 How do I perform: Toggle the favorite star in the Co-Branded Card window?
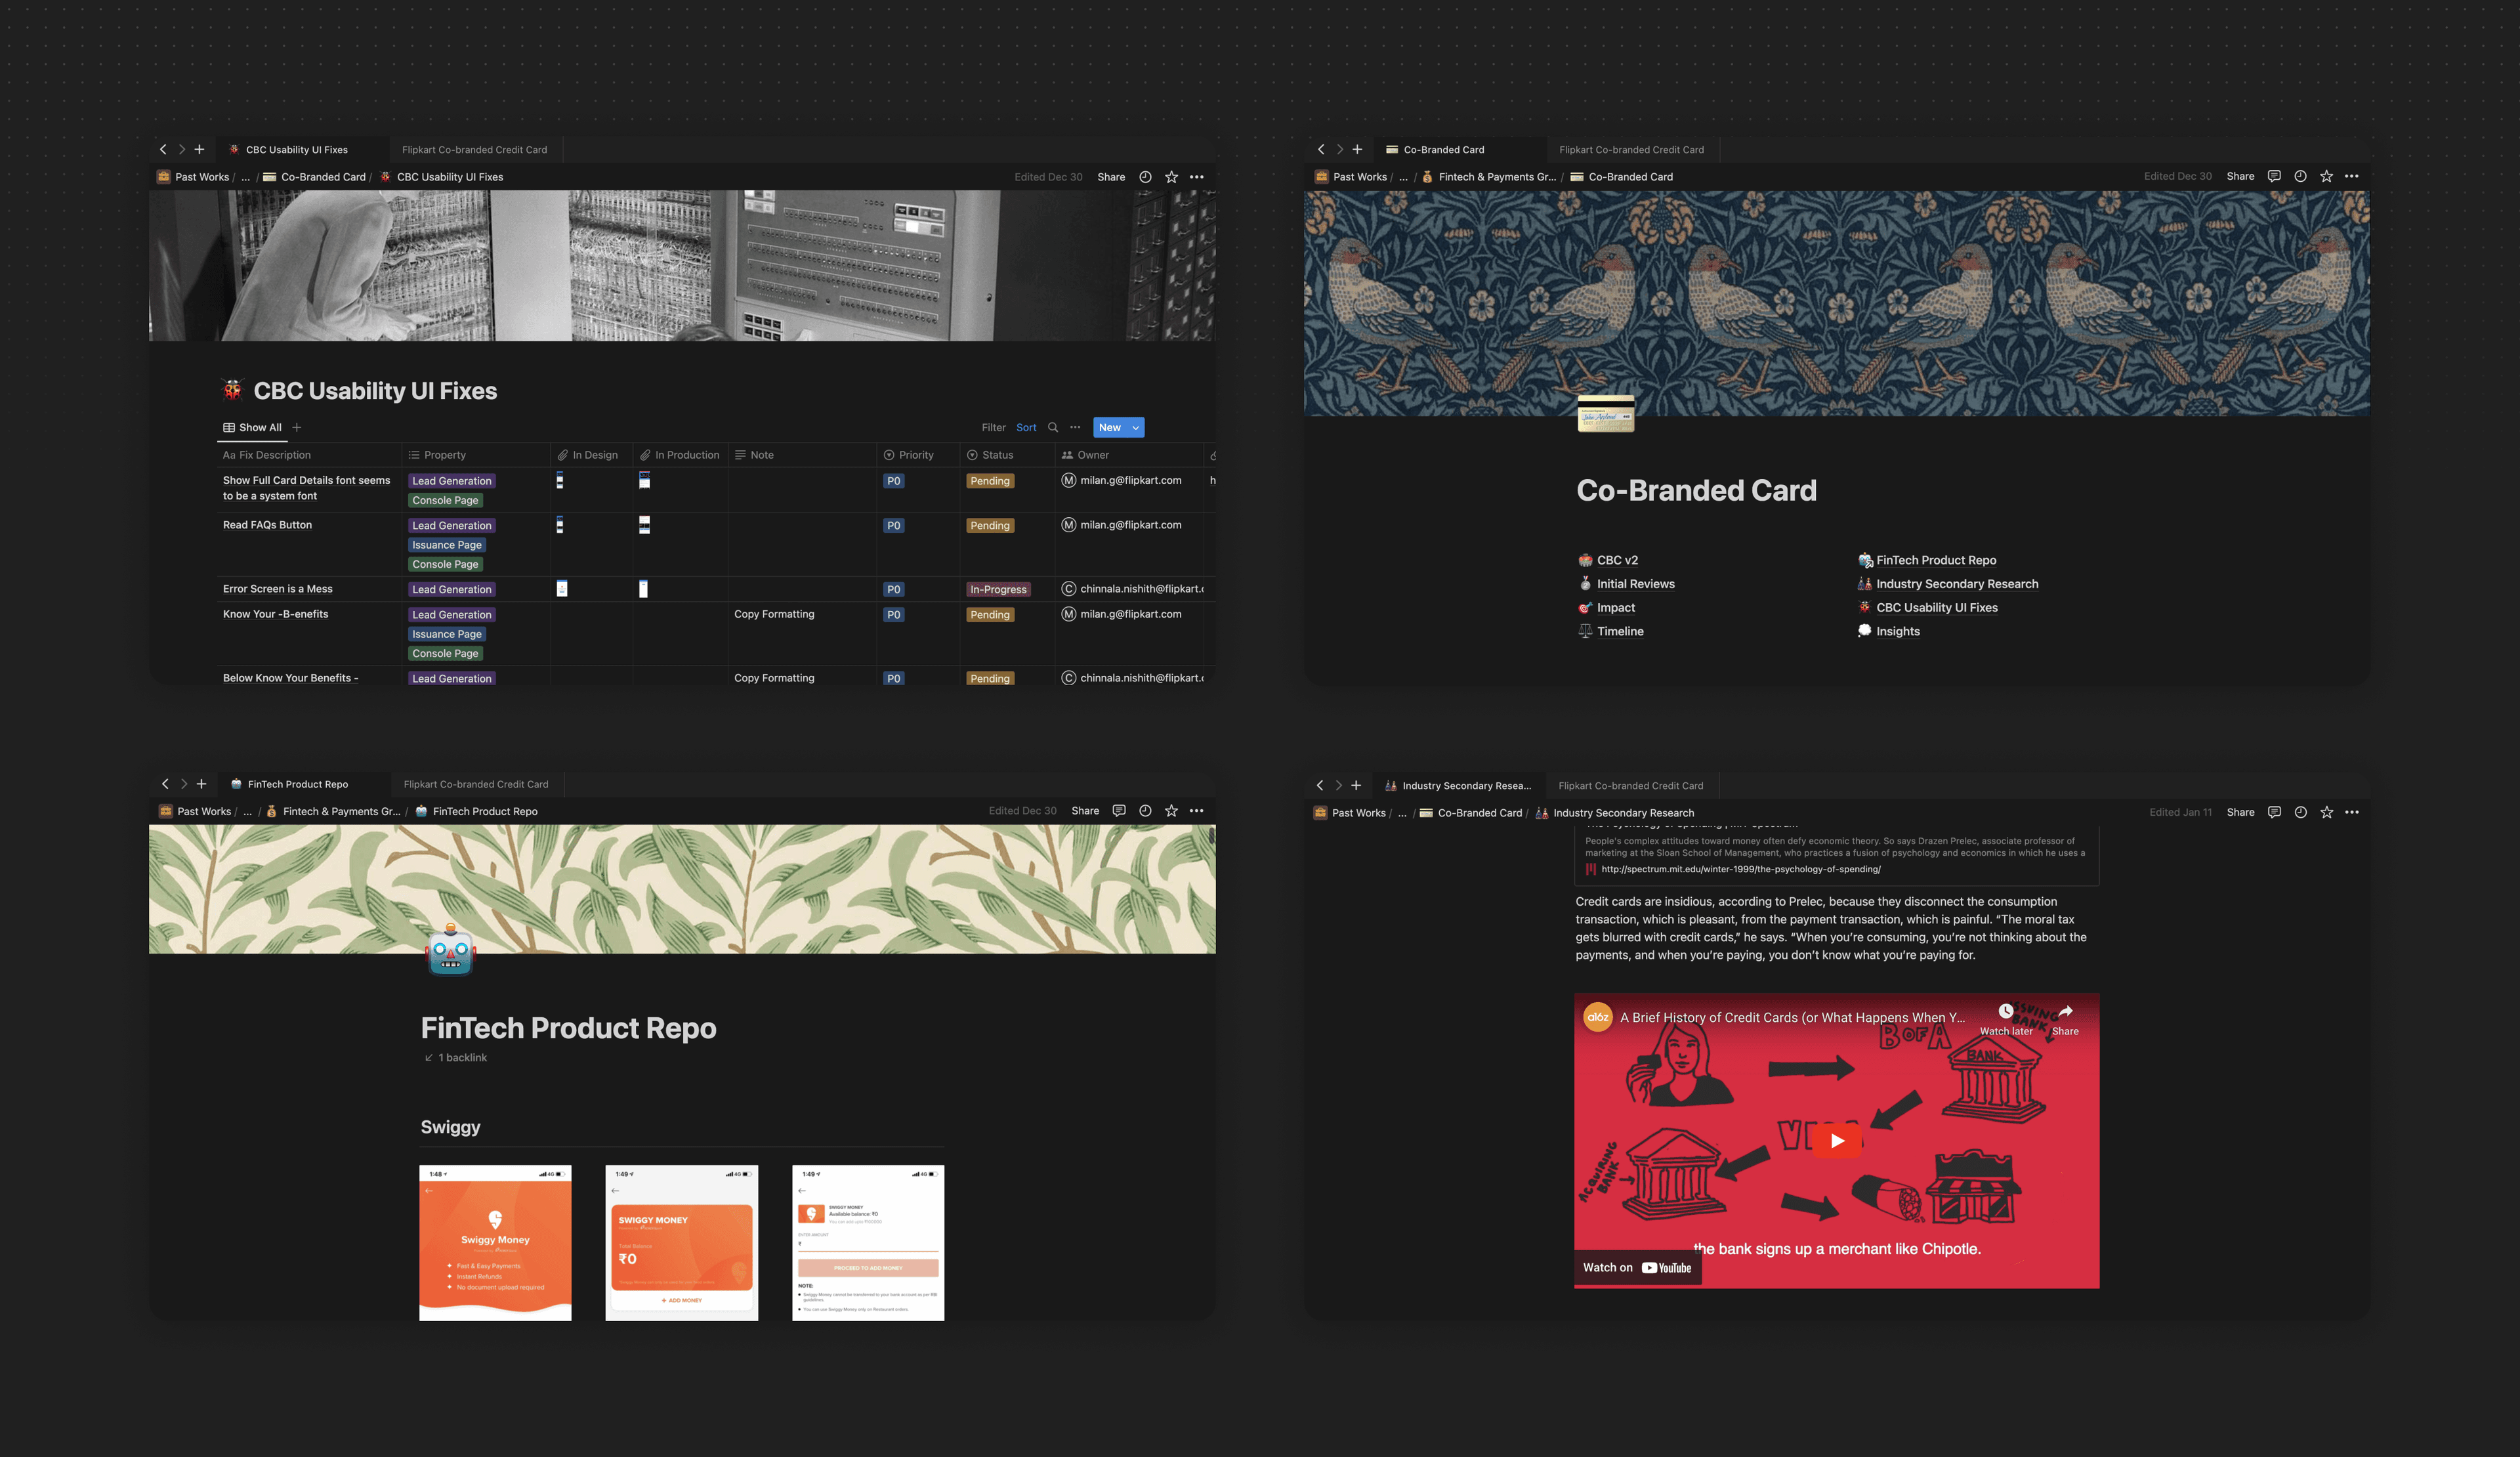[x=2326, y=176]
